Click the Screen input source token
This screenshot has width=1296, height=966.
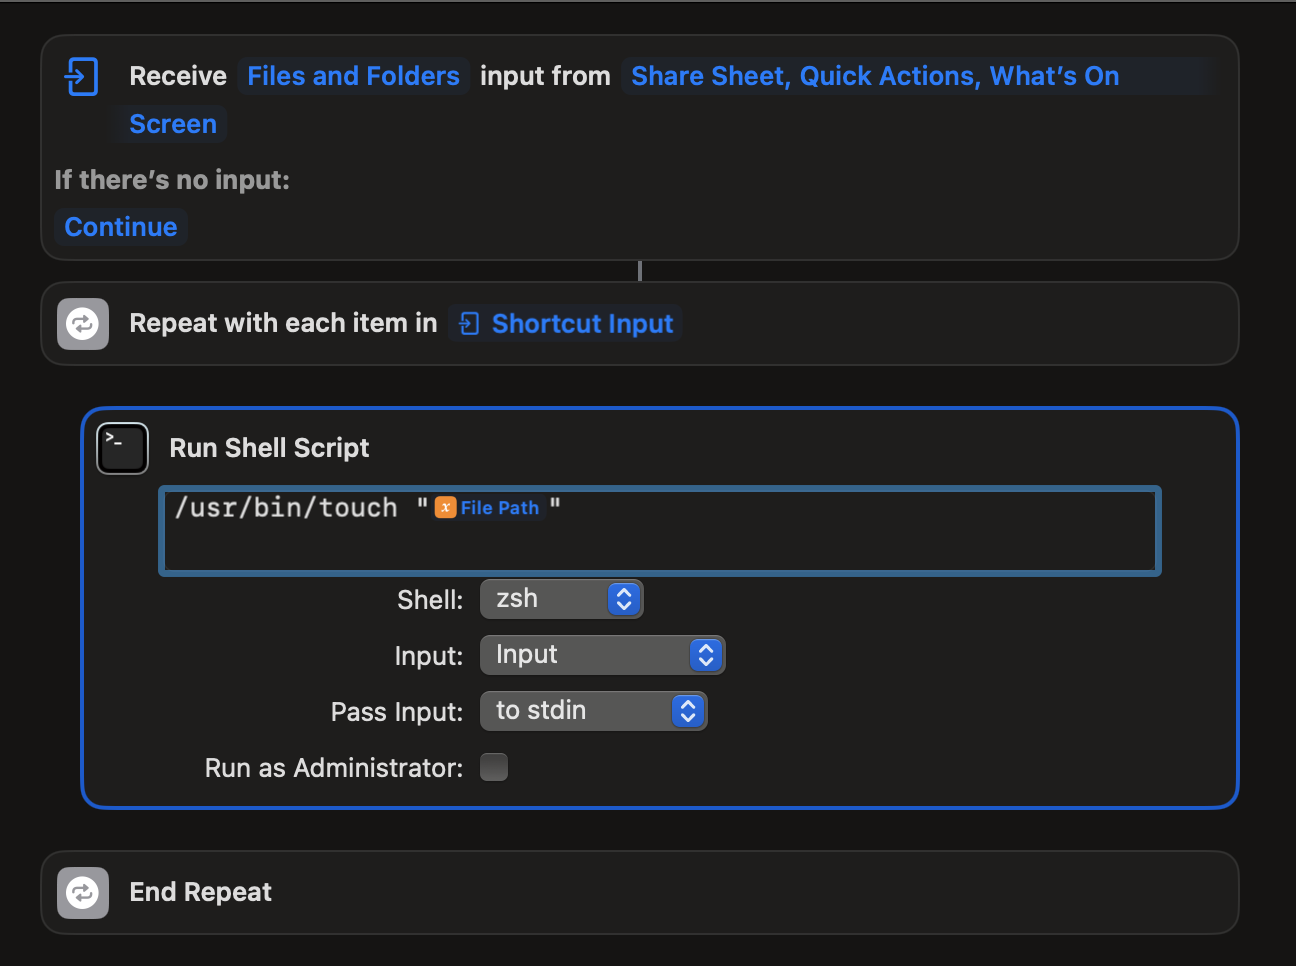pos(173,124)
